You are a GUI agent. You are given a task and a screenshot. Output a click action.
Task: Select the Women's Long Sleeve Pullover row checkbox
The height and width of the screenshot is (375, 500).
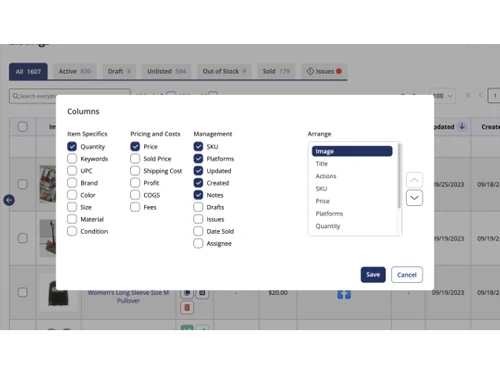click(23, 292)
